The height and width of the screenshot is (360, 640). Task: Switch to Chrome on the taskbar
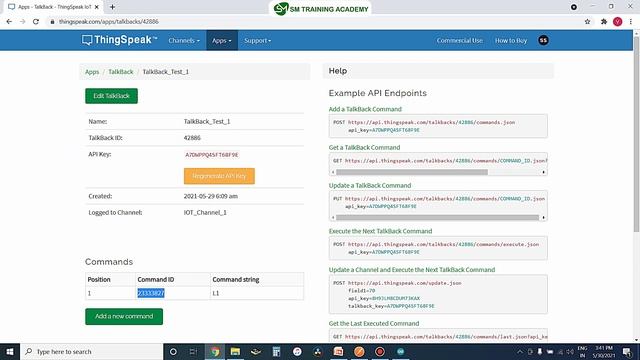tap(215, 351)
